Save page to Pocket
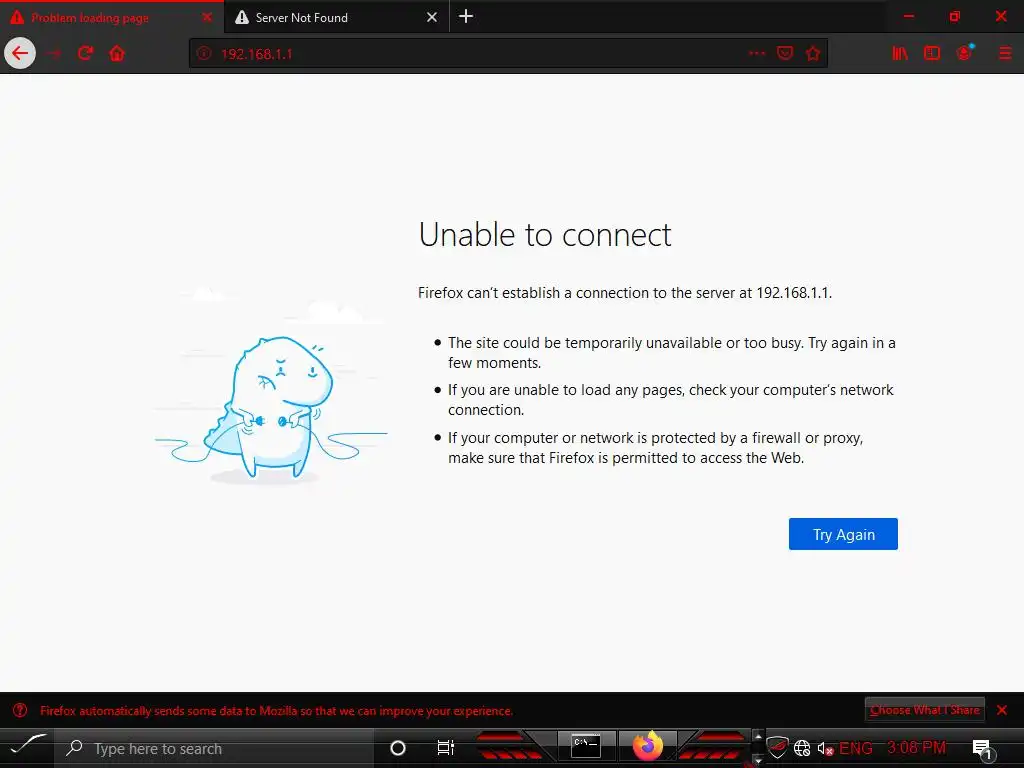1024x768 pixels. pos(785,54)
